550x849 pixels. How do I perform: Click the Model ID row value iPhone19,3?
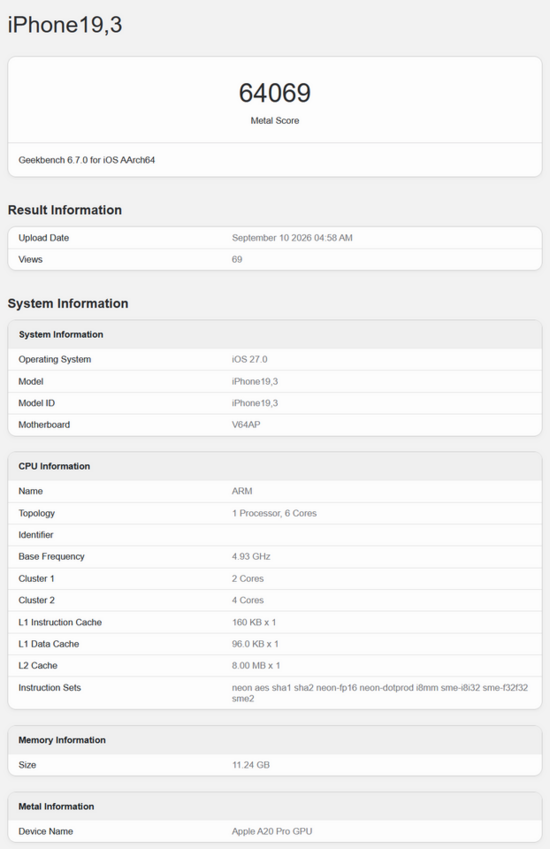pos(255,403)
